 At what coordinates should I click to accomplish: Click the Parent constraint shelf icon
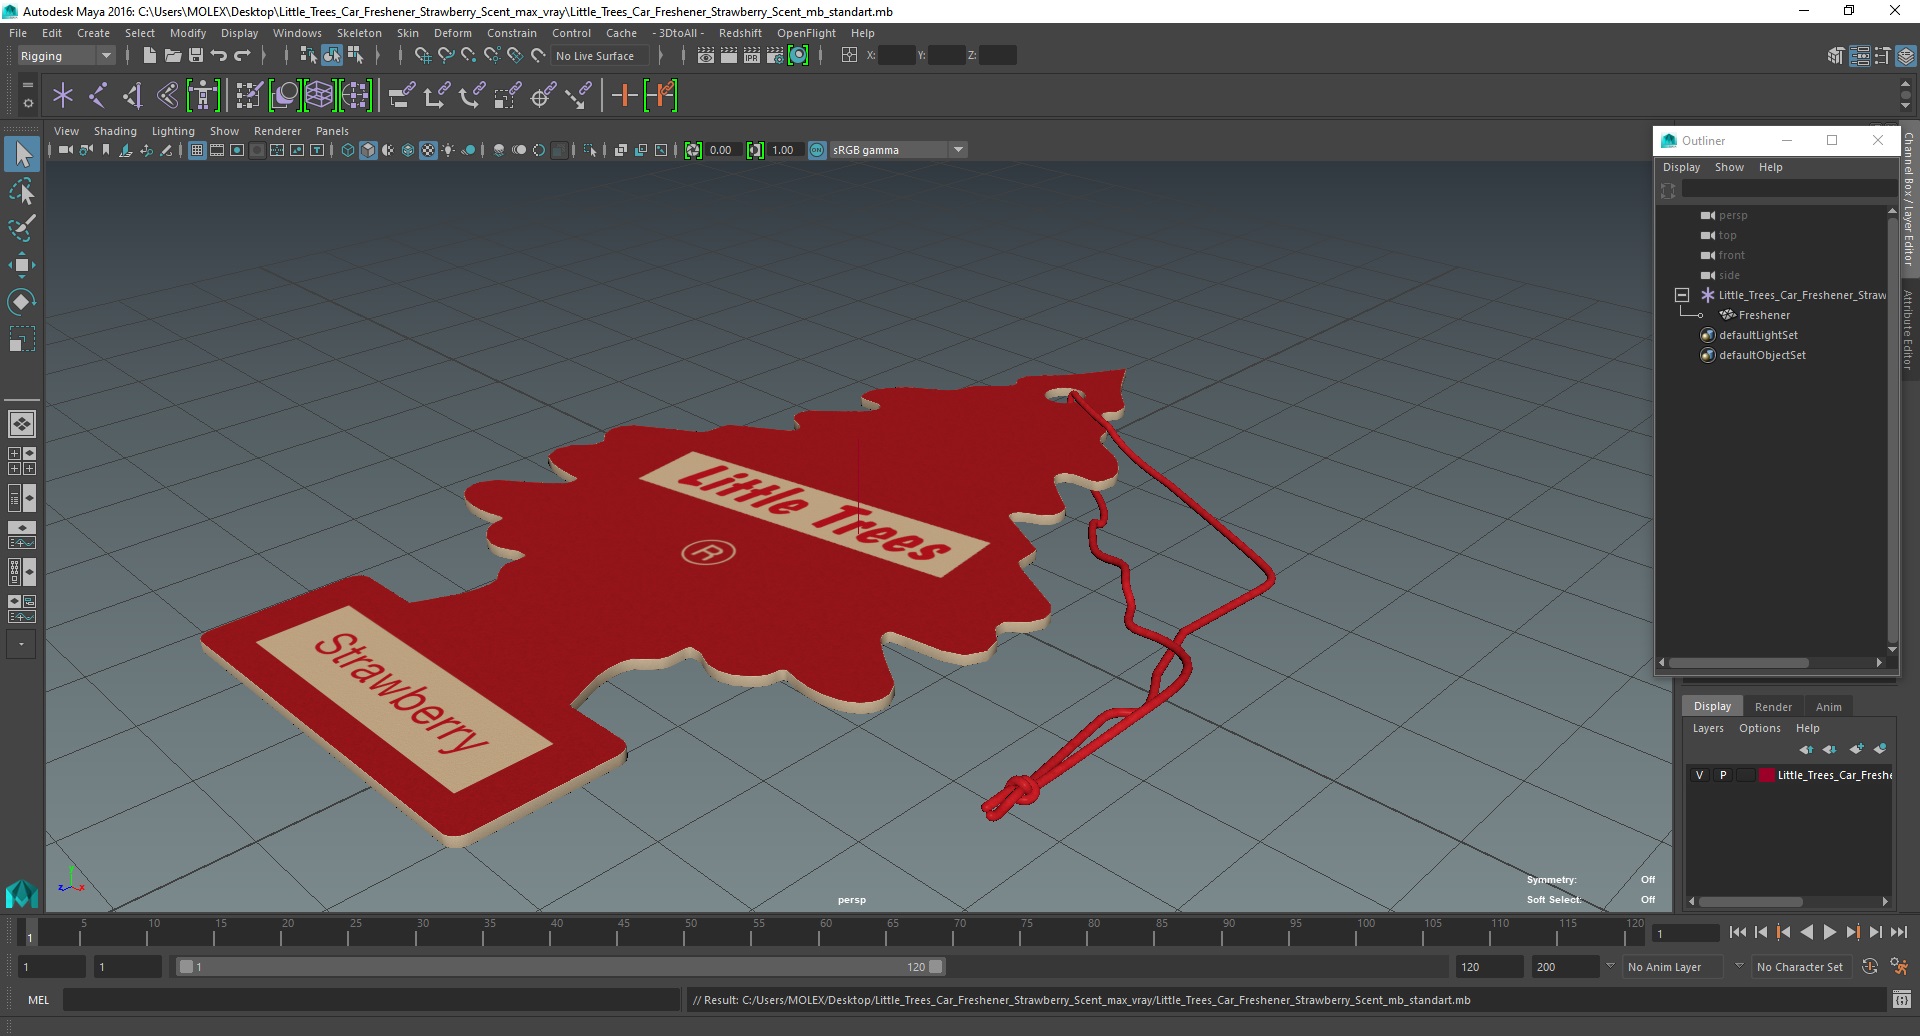pyautogui.click(x=402, y=96)
